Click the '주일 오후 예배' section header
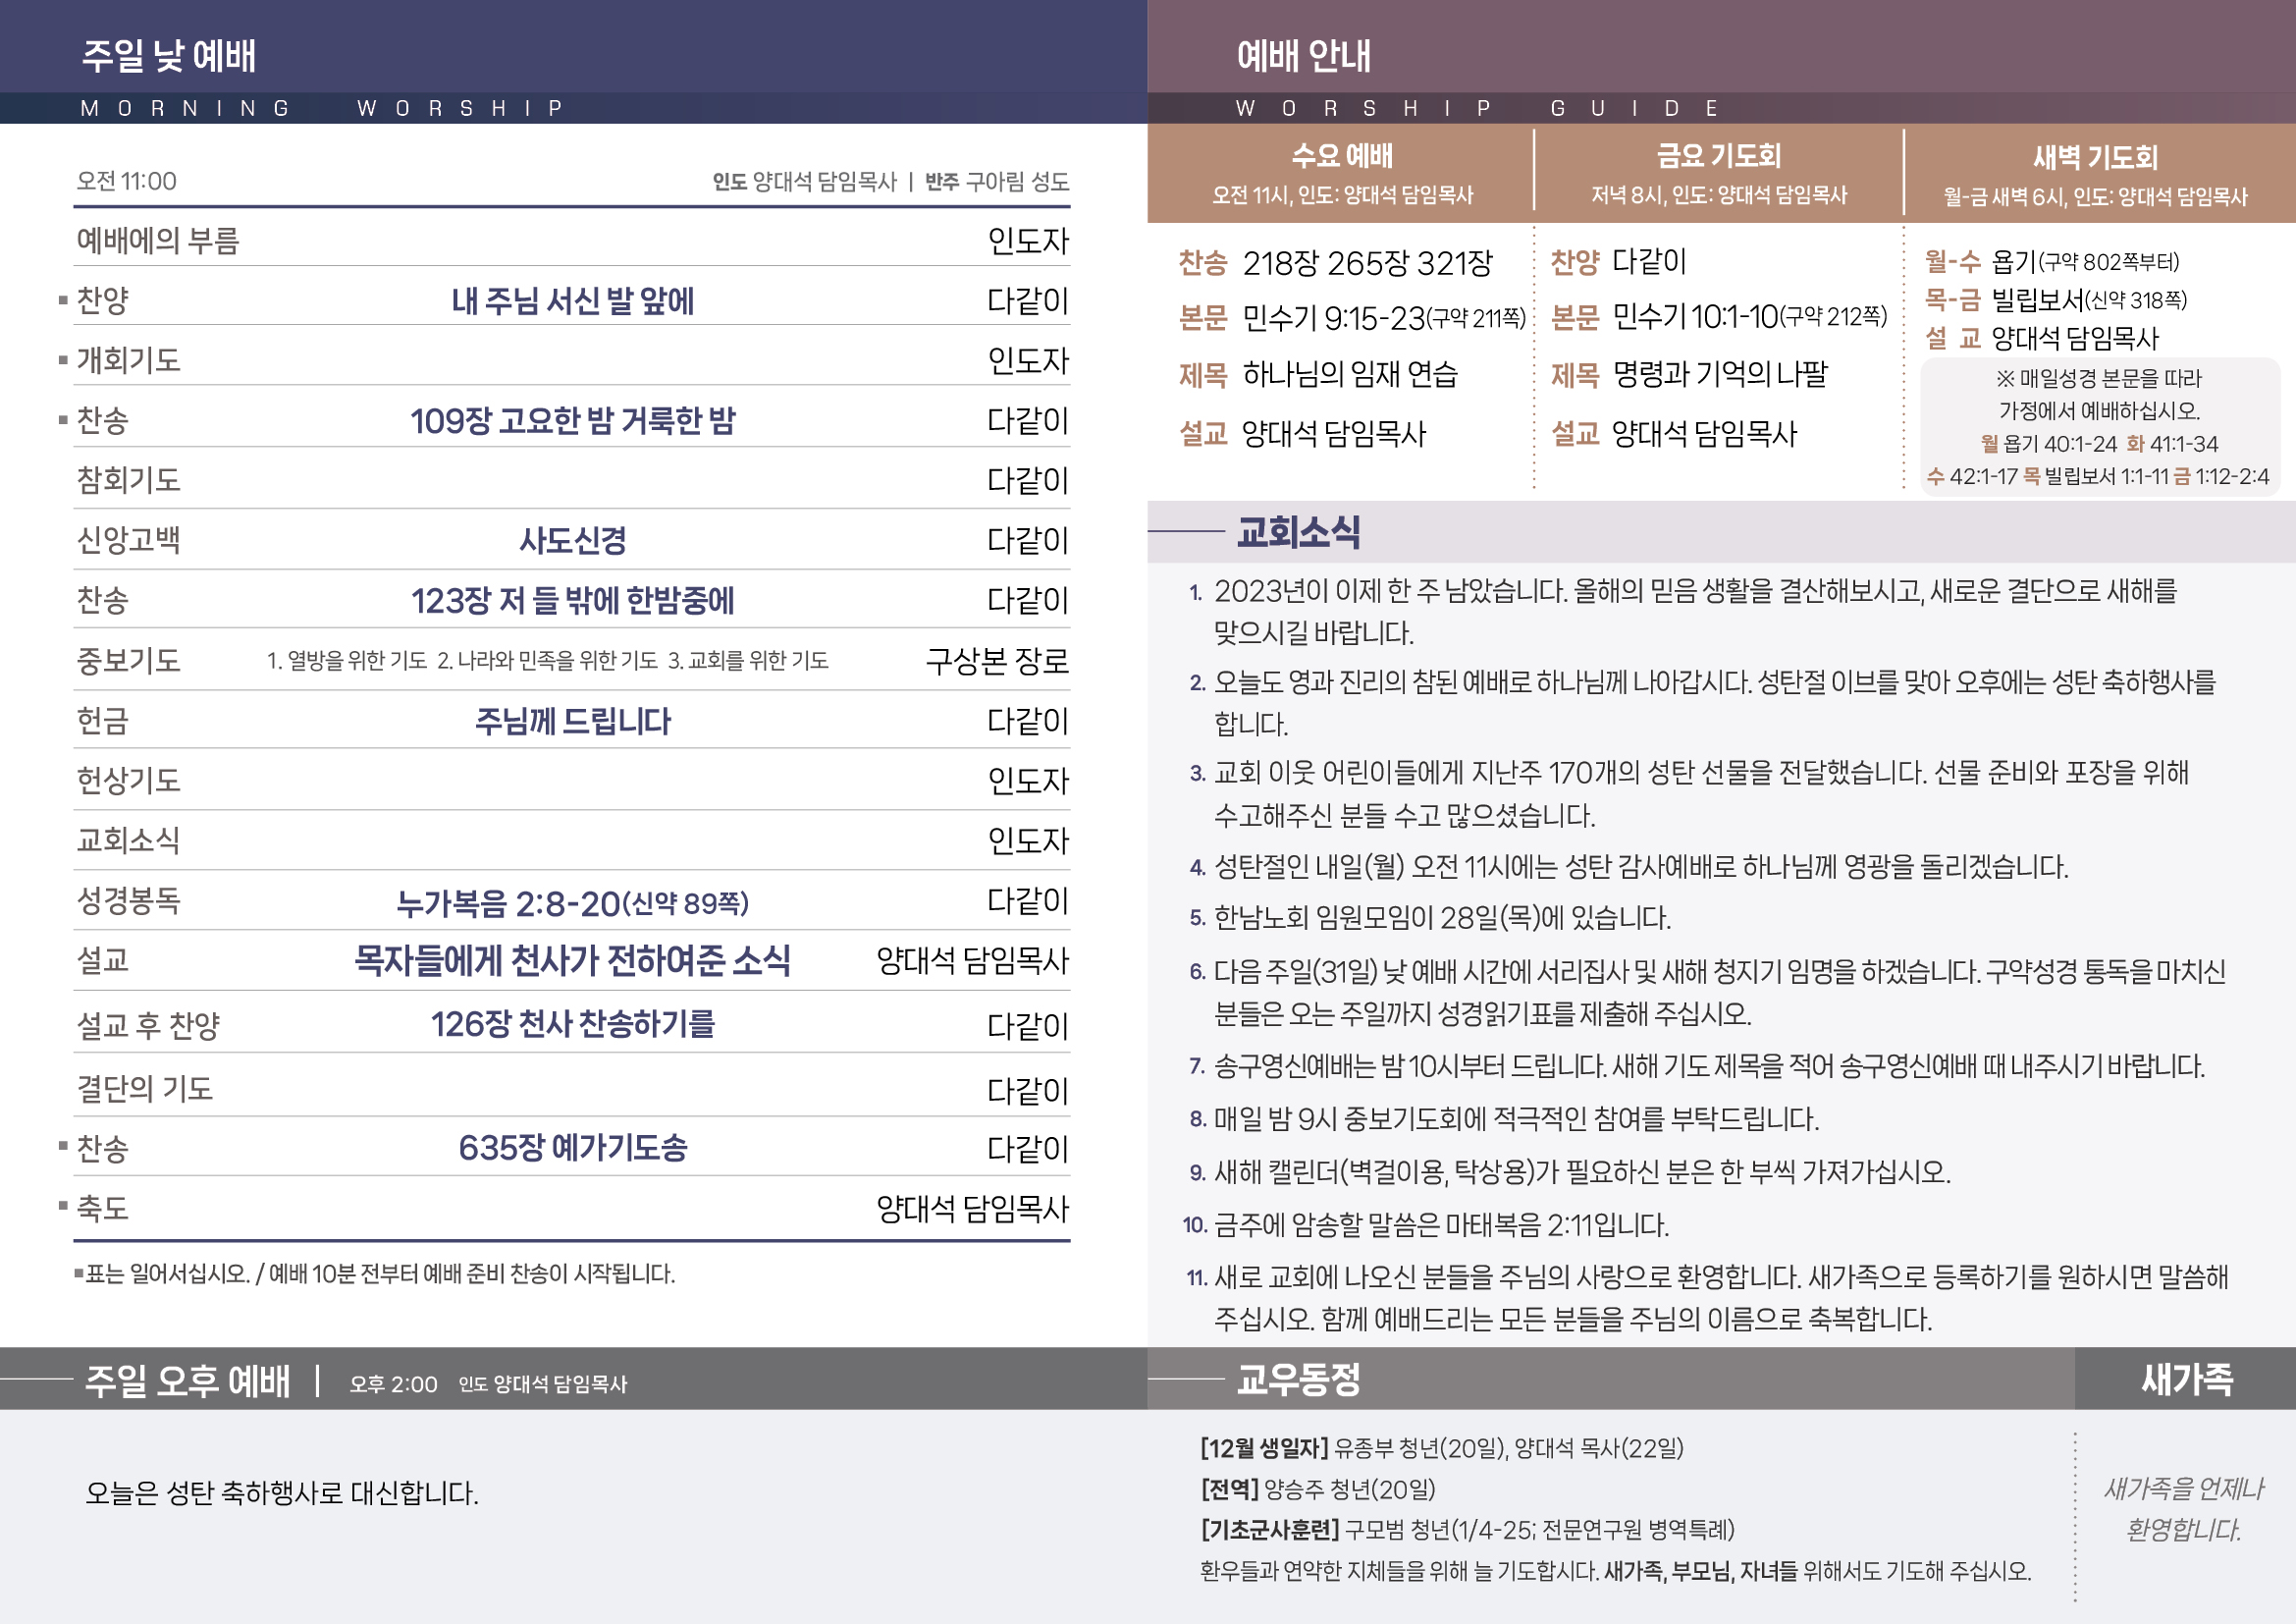This screenshot has height=1624, width=2296. pos(188,1381)
